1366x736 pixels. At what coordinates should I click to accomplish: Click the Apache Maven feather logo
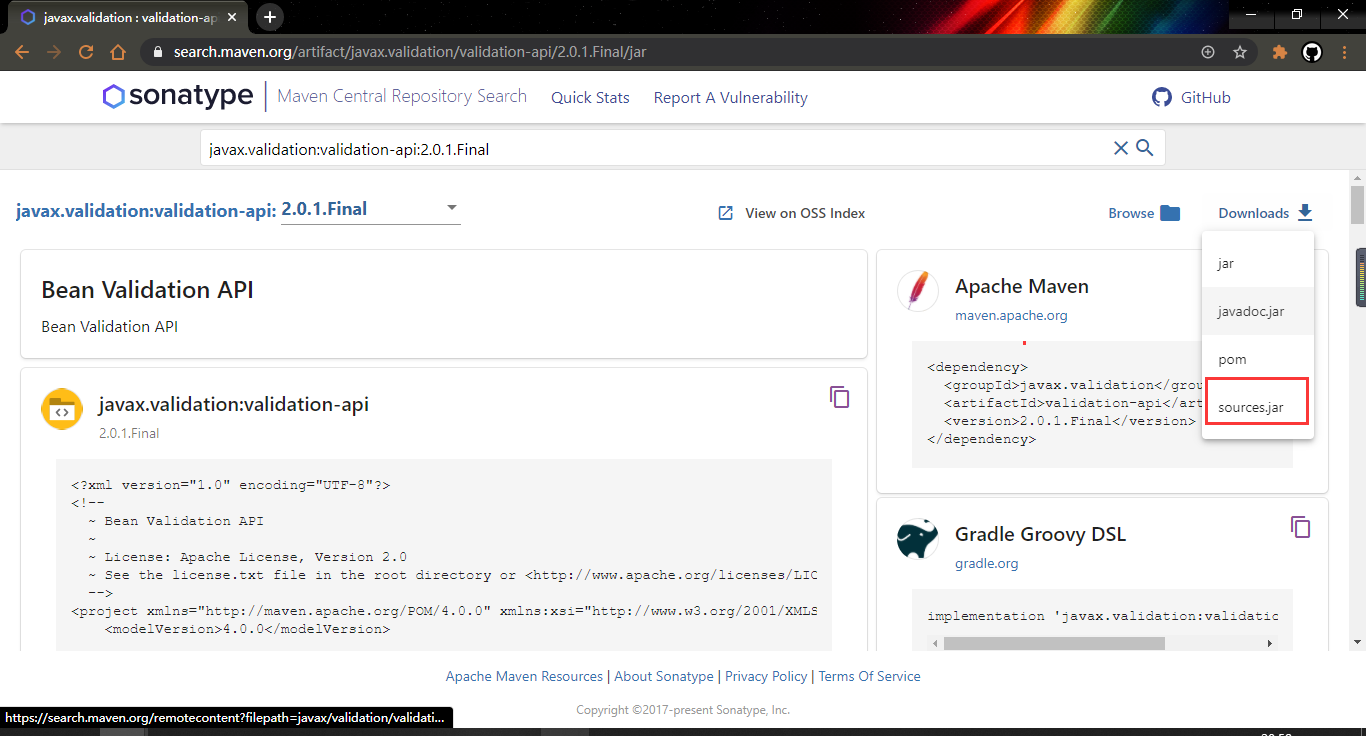pos(917,290)
